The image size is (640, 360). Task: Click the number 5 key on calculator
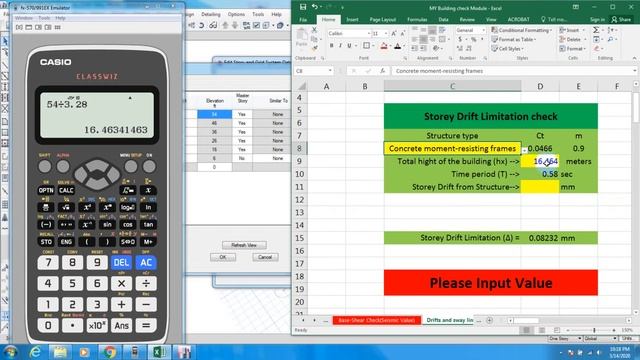[x=72, y=283]
